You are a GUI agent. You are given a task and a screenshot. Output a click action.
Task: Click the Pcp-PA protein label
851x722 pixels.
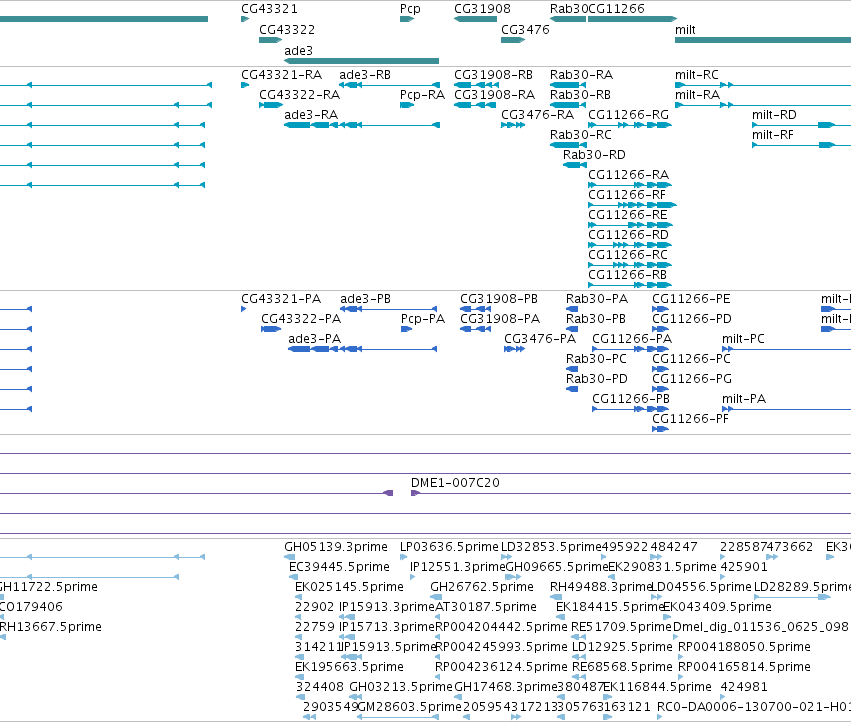(x=423, y=319)
